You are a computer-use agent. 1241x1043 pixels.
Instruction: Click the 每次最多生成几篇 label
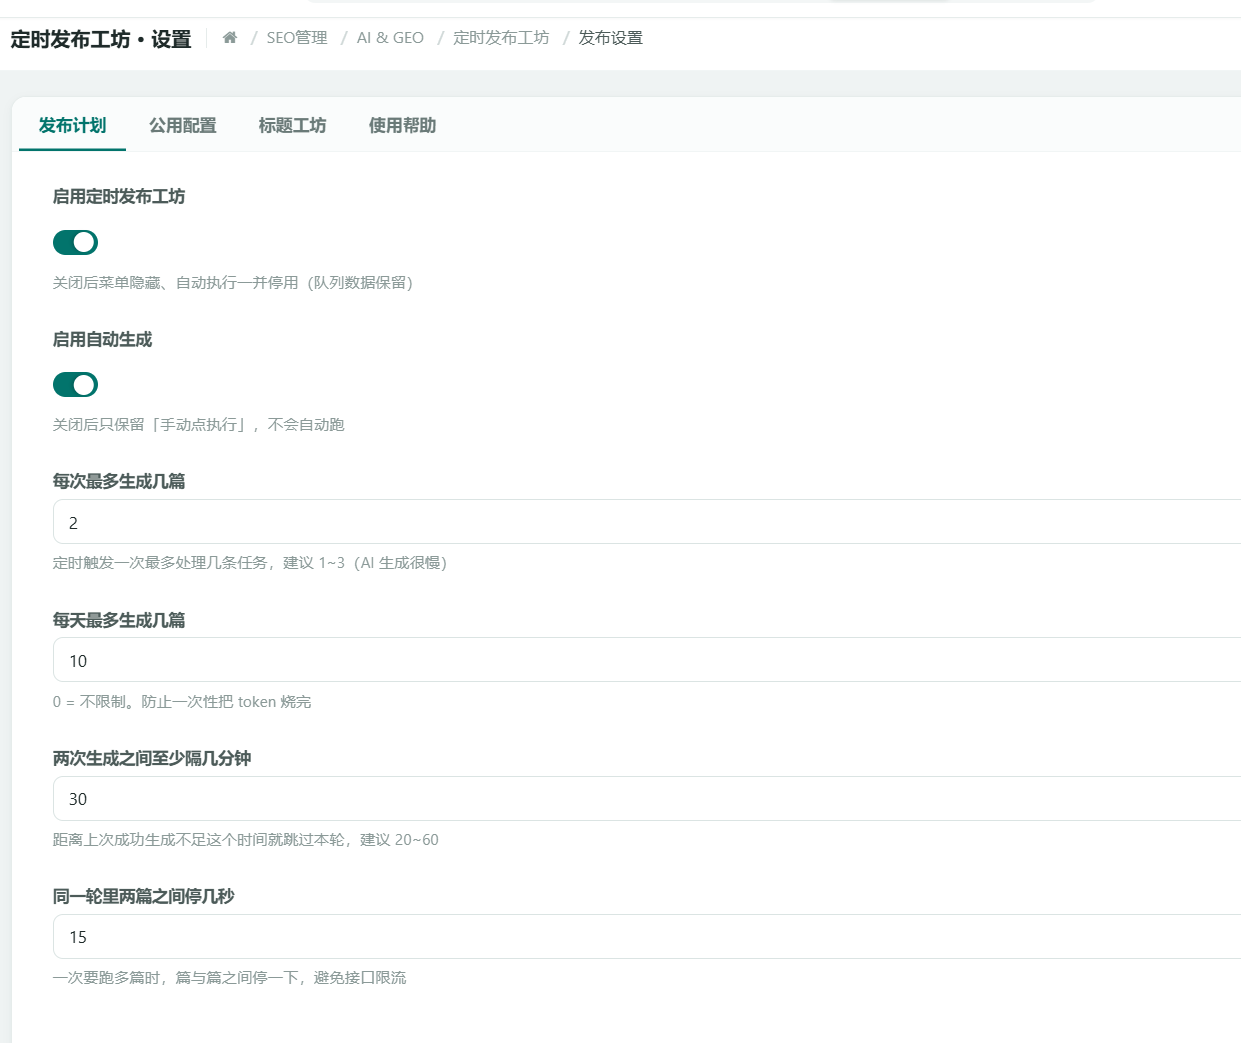(119, 481)
